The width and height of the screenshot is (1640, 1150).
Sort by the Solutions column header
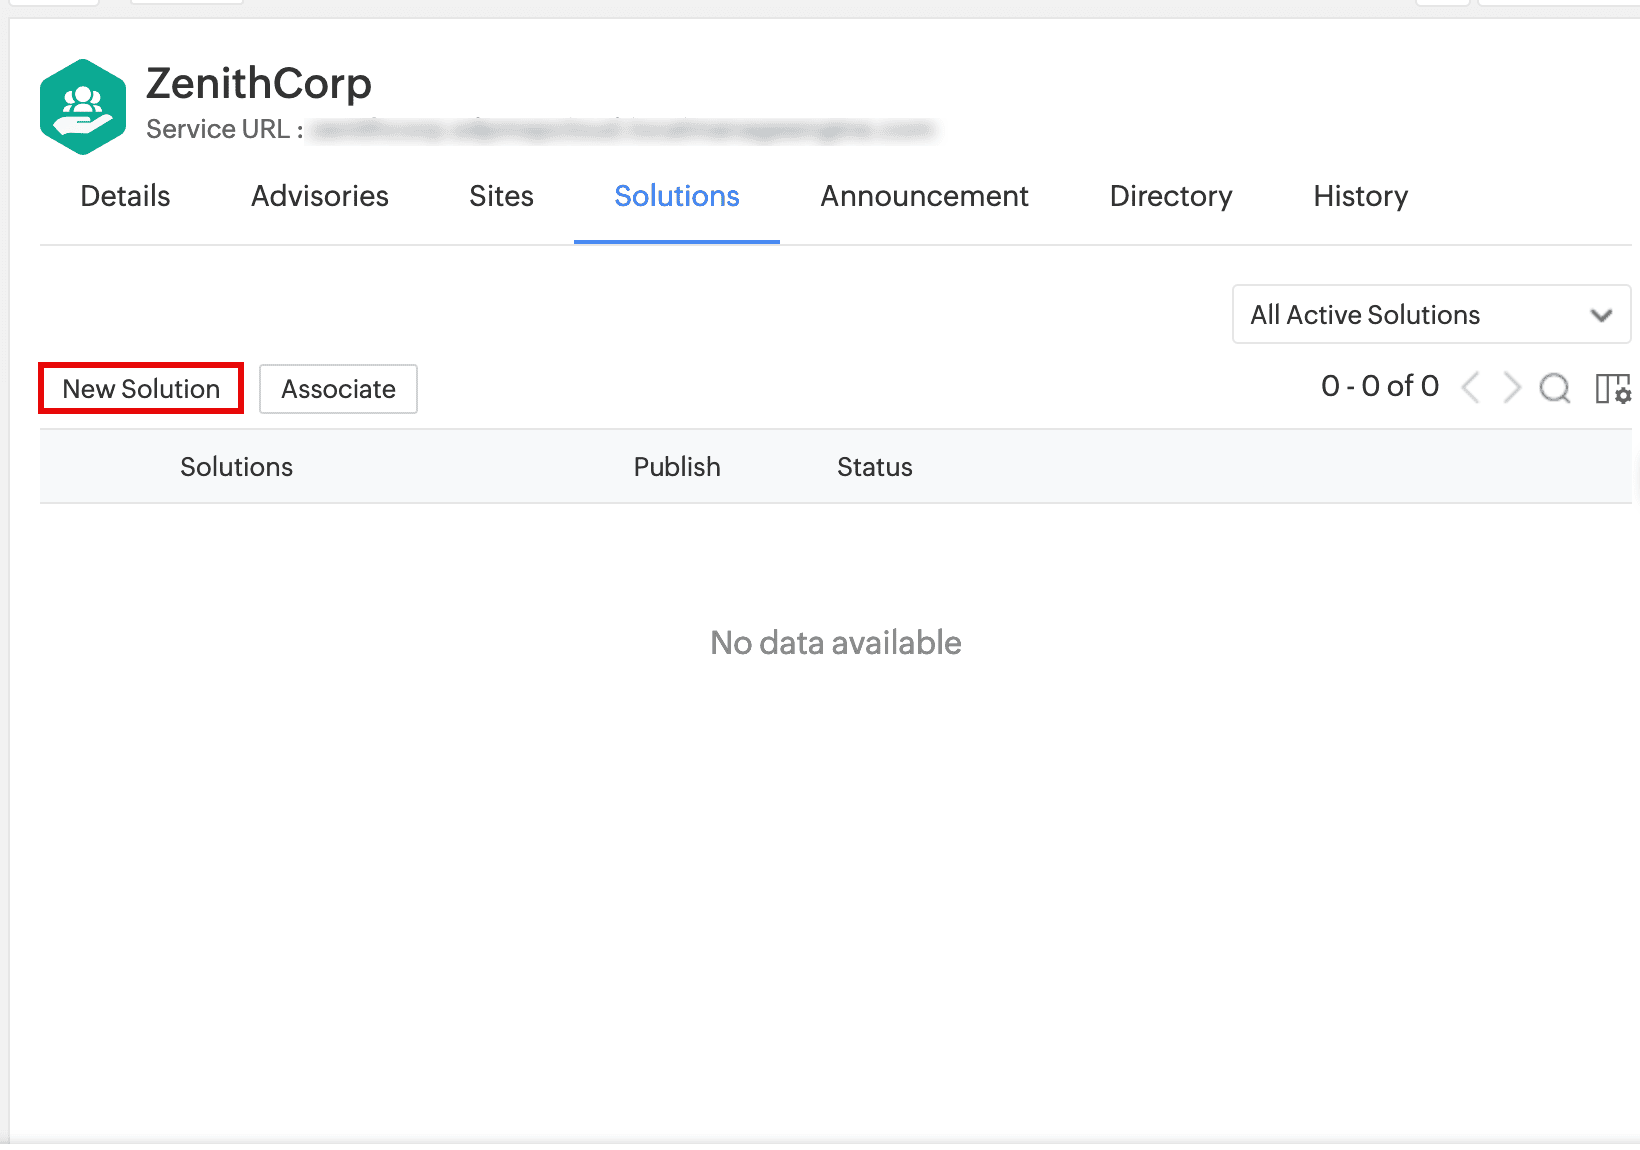pos(236,467)
